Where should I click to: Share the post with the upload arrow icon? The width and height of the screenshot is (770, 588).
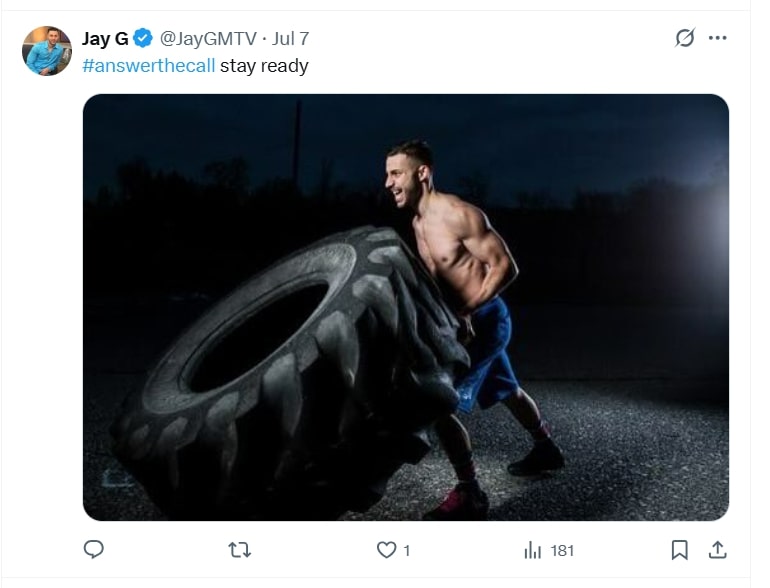point(717,550)
